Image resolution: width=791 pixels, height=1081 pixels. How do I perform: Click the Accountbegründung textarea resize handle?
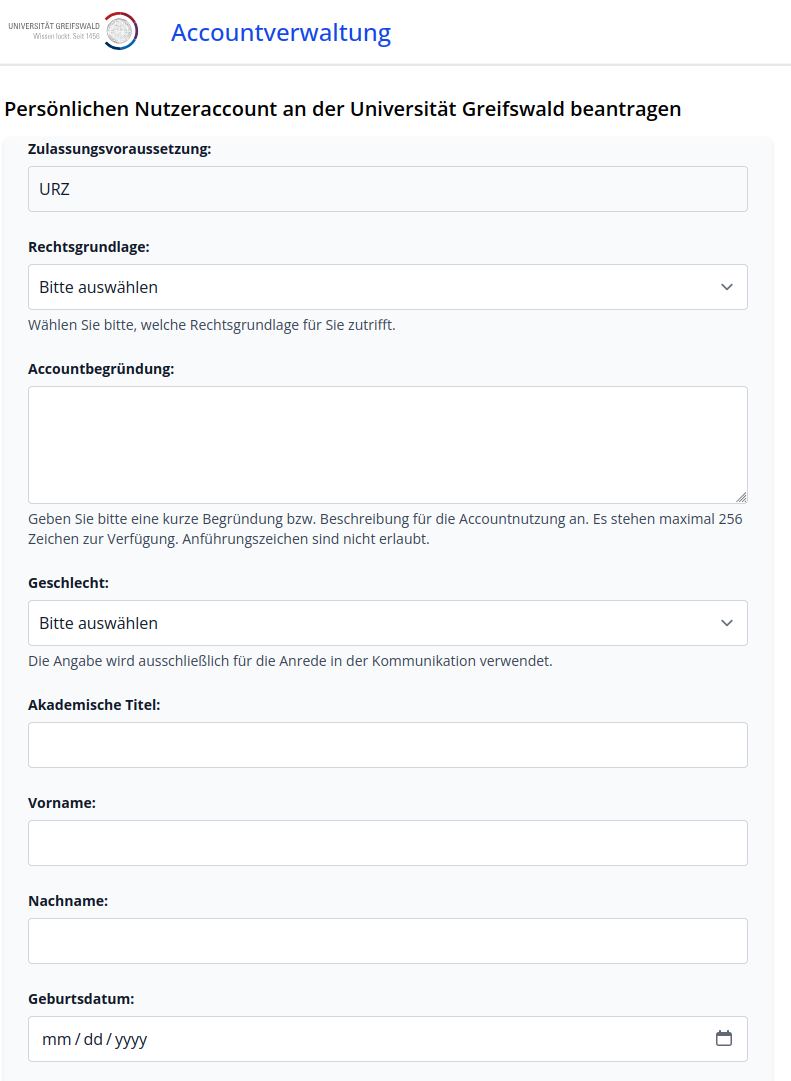pos(741,497)
